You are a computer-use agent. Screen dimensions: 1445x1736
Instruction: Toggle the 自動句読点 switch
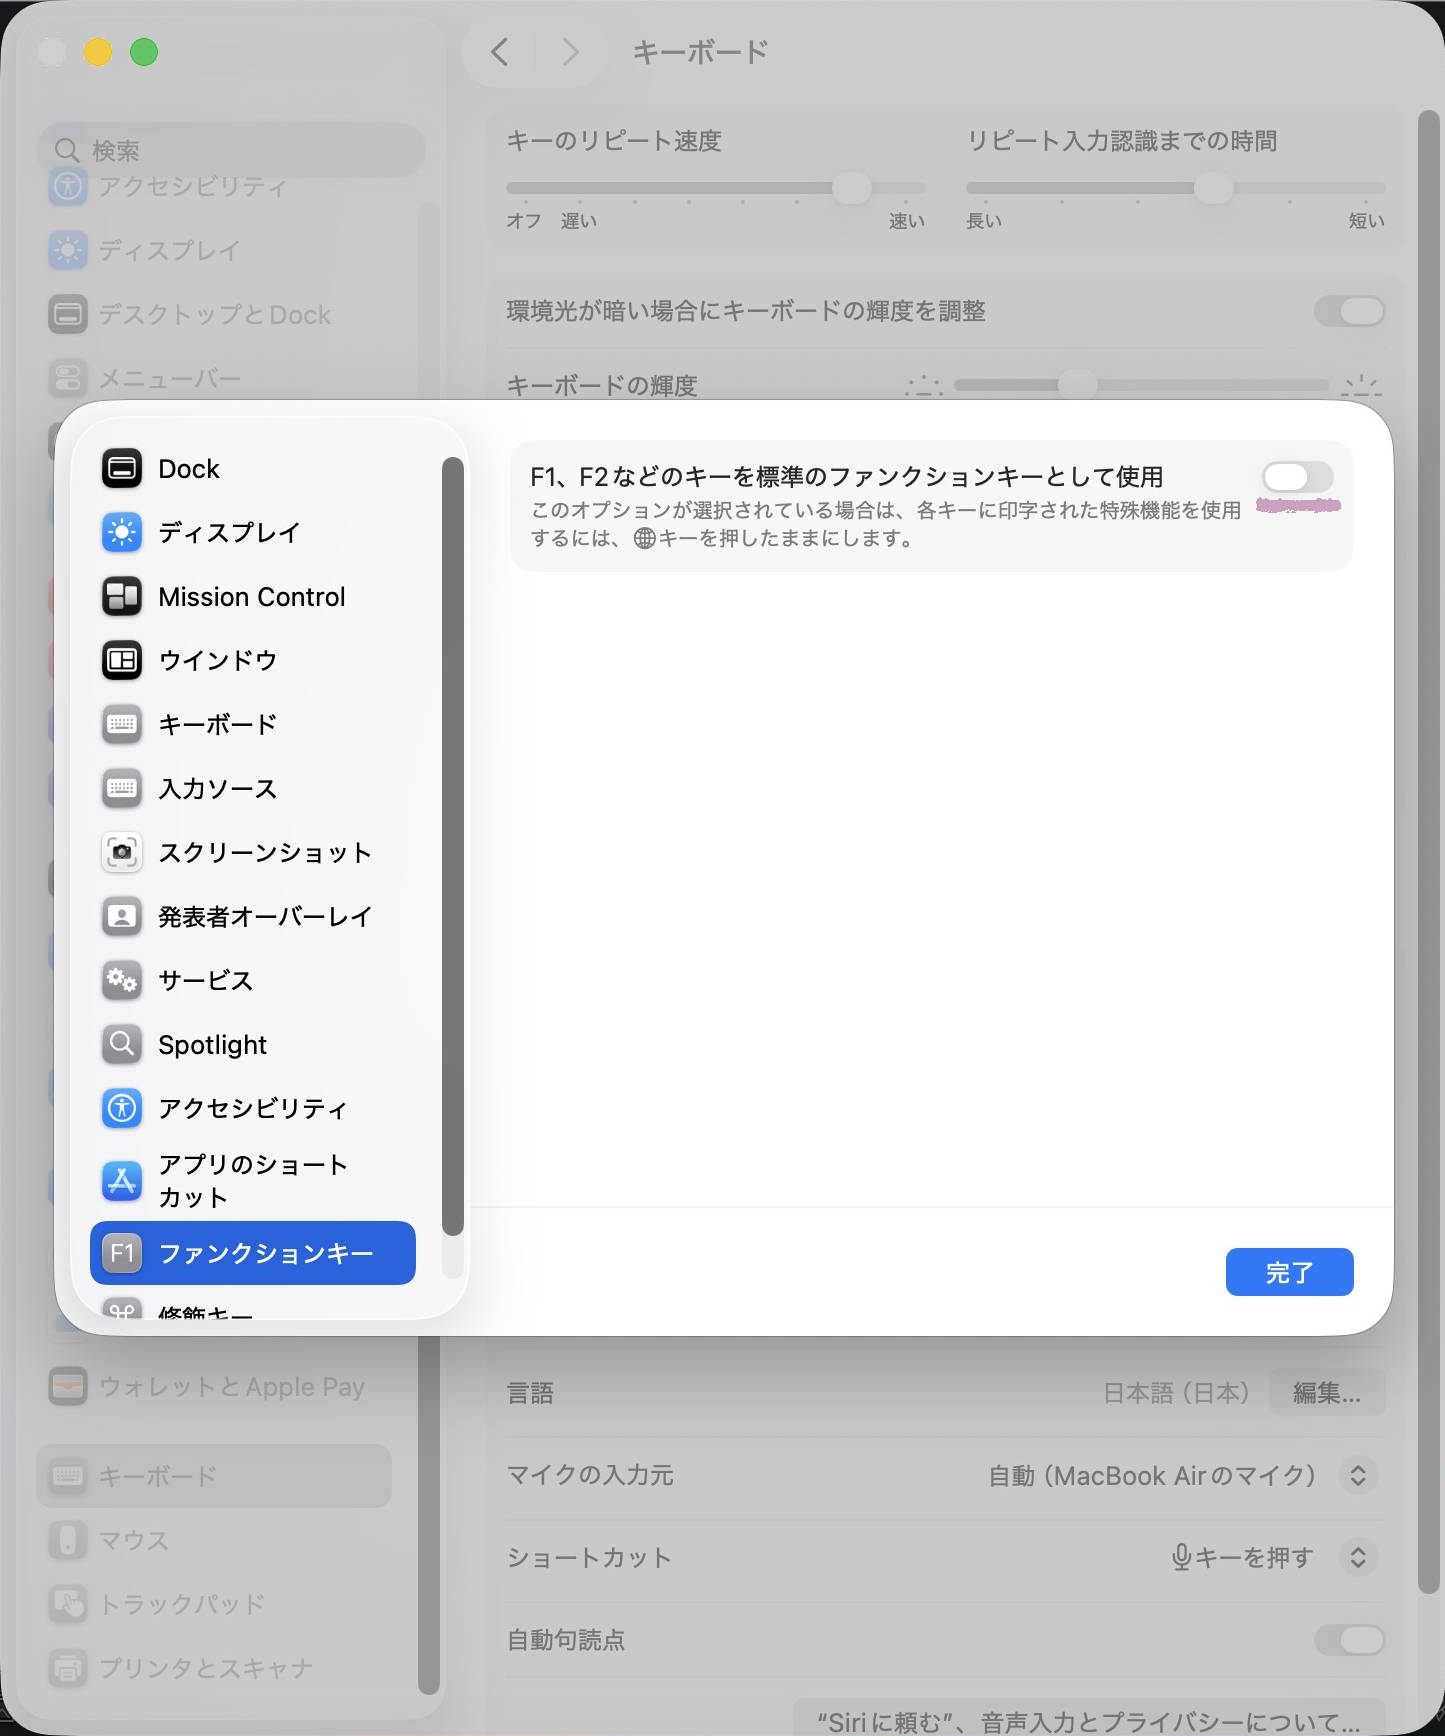(1349, 1640)
